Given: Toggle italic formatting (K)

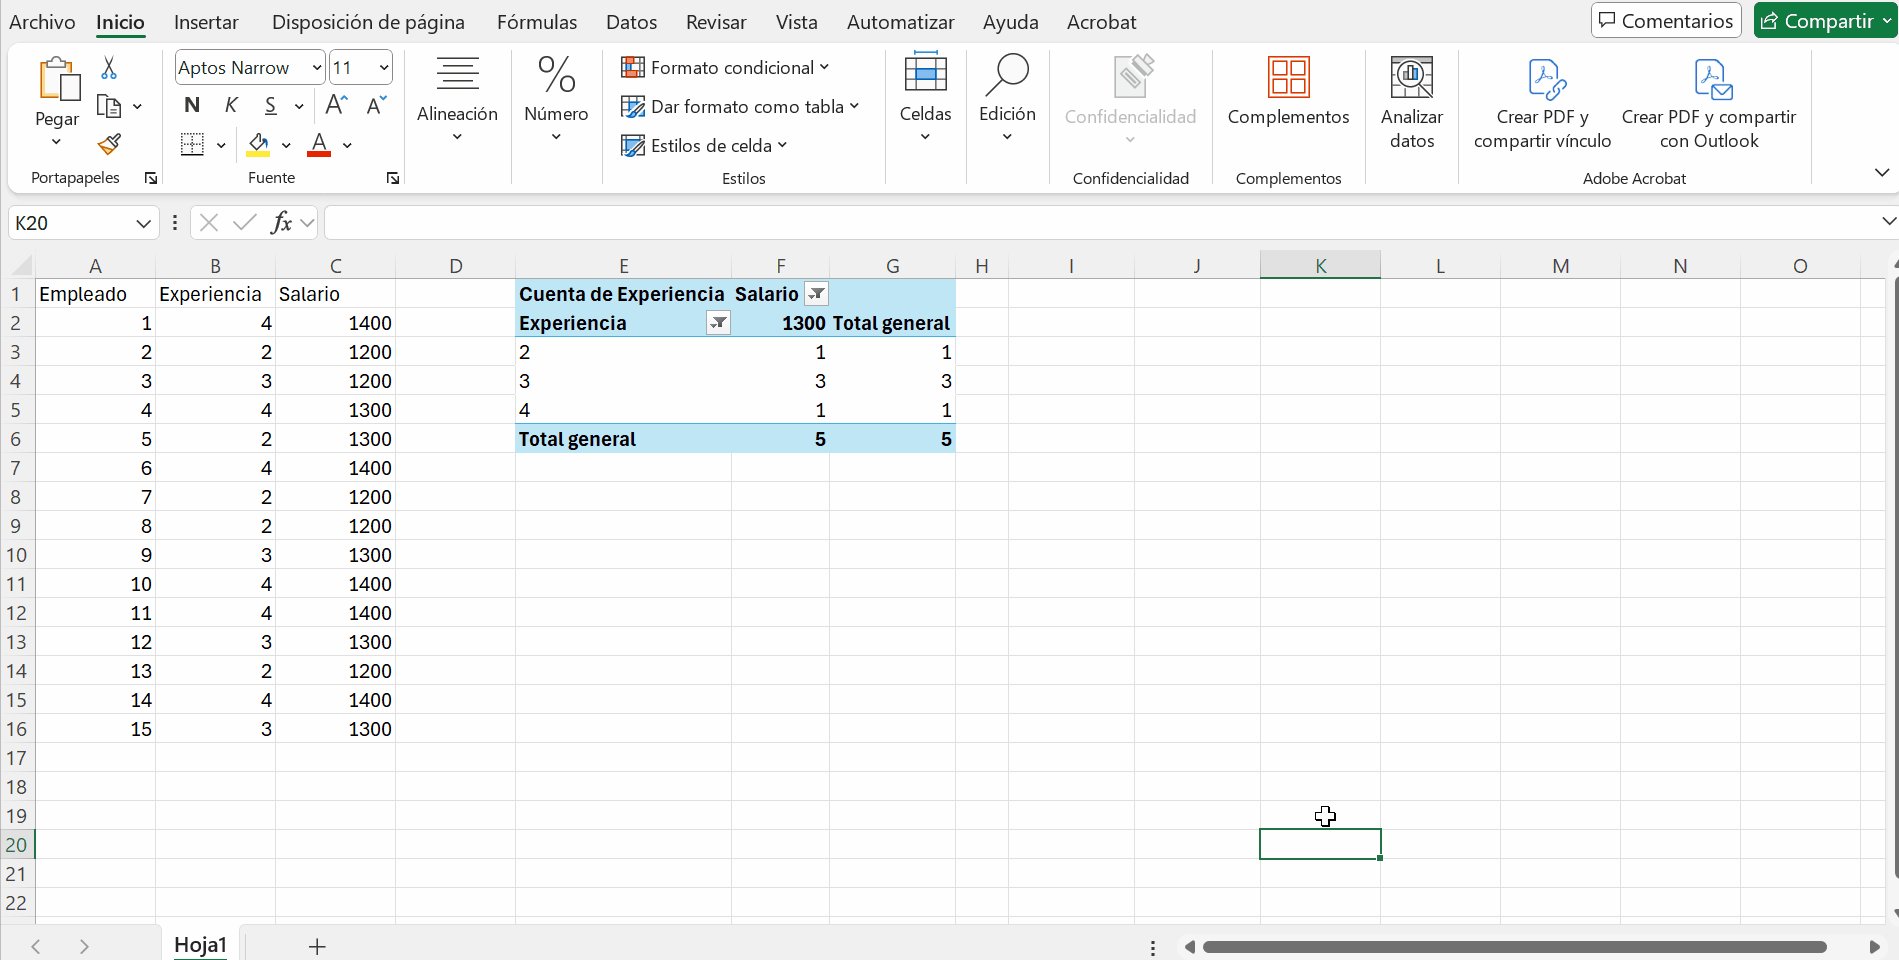Looking at the screenshot, I should [x=231, y=105].
